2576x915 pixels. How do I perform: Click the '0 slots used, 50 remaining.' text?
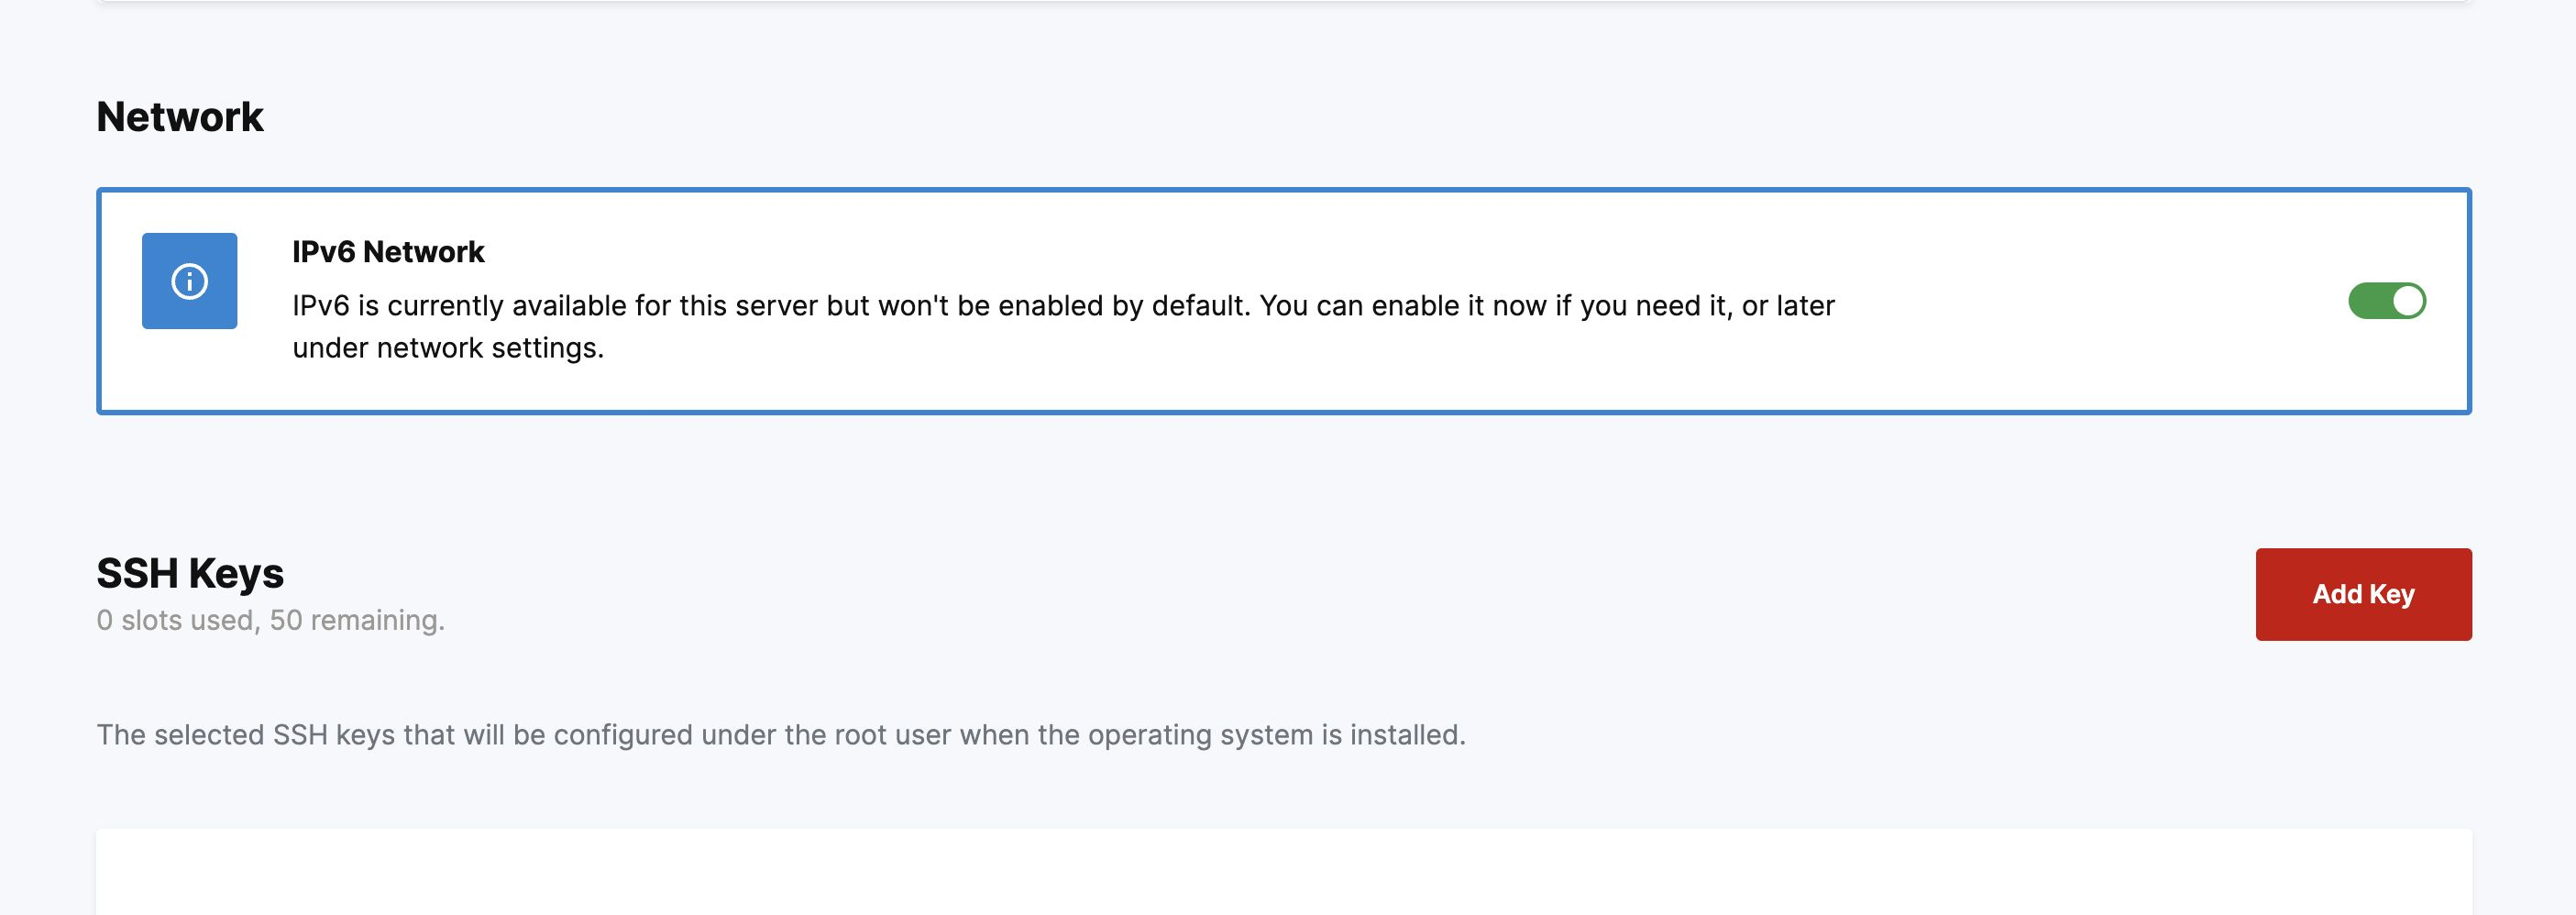[x=270, y=620]
